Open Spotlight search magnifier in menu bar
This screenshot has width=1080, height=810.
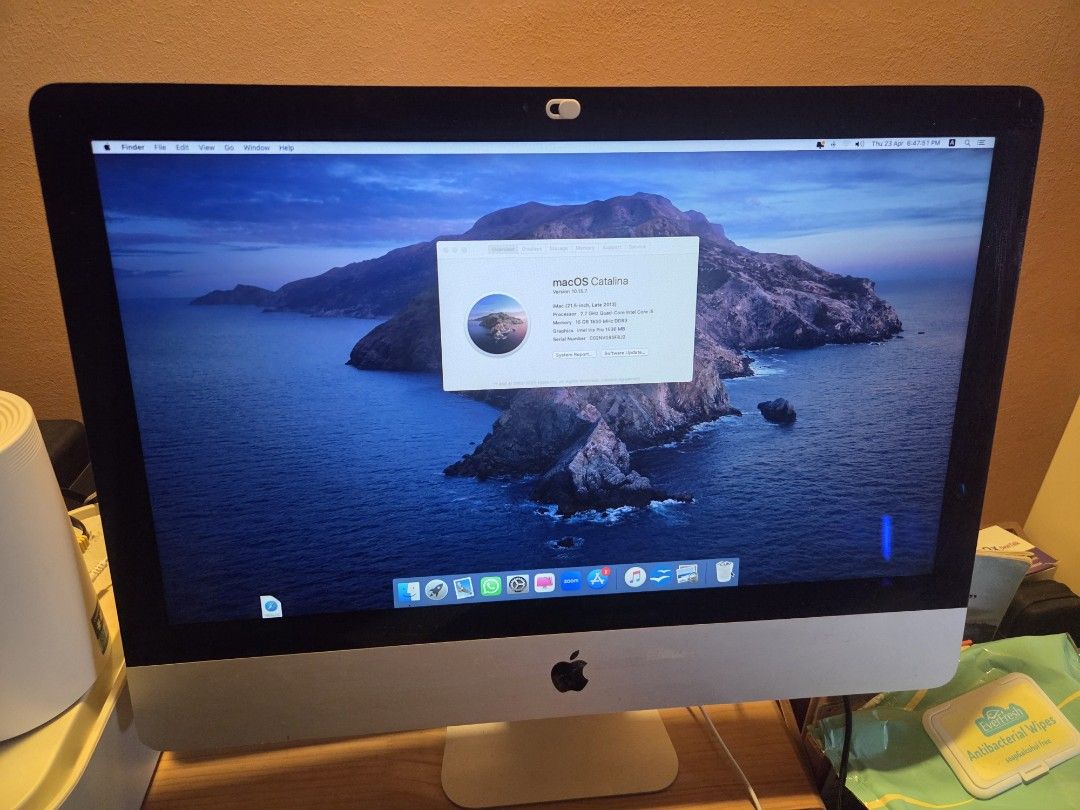coord(968,143)
